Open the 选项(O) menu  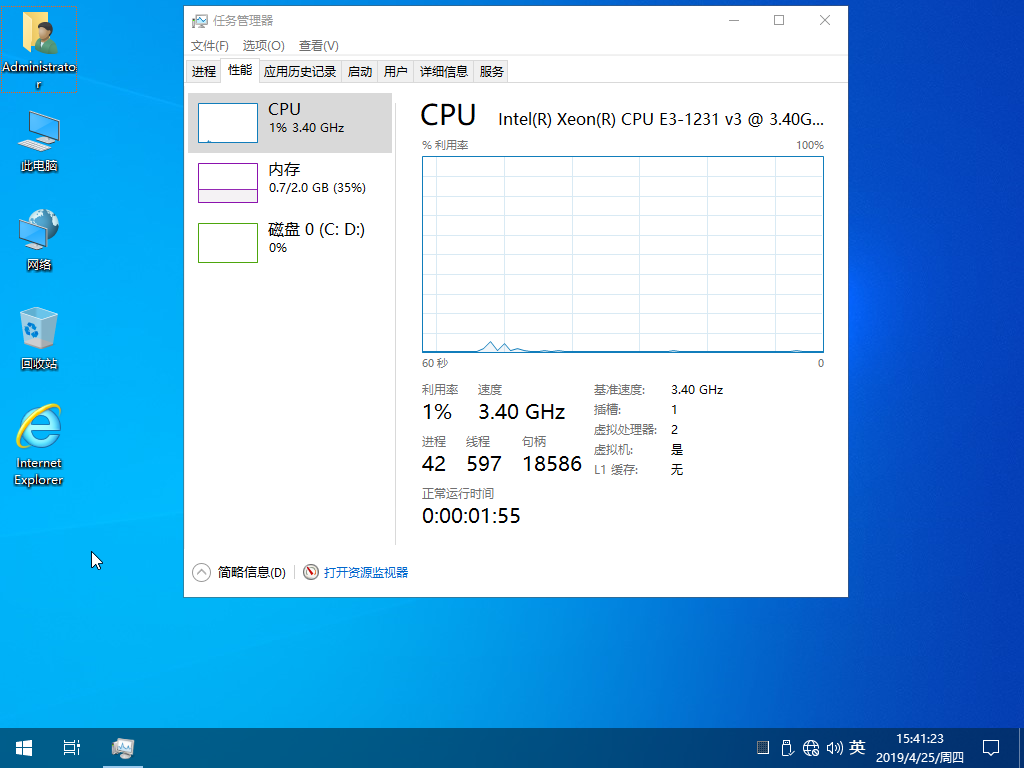click(264, 46)
